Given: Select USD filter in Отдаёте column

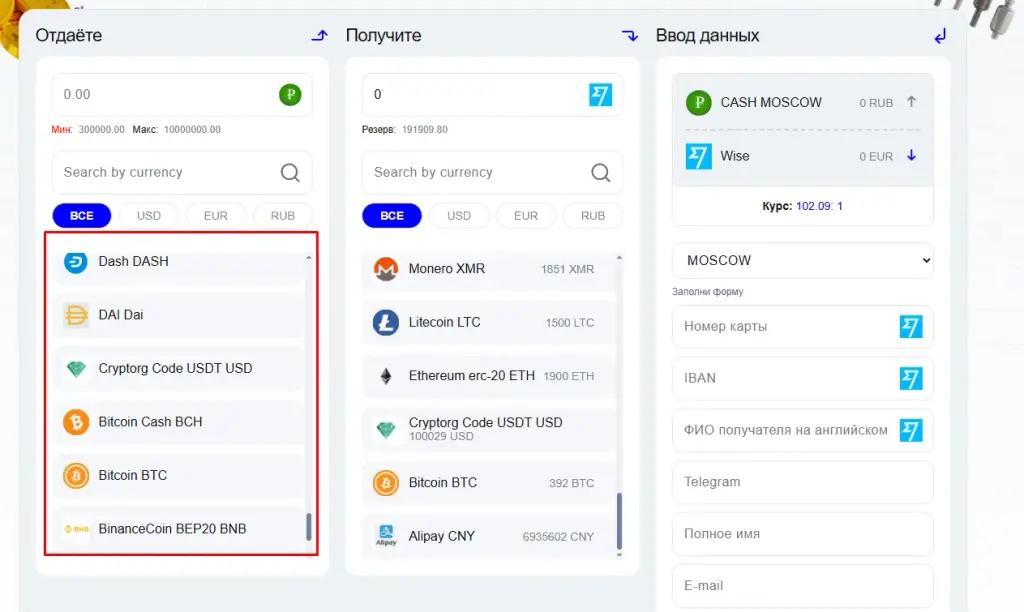Looking at the screenshot, I should tap(149, 216).
